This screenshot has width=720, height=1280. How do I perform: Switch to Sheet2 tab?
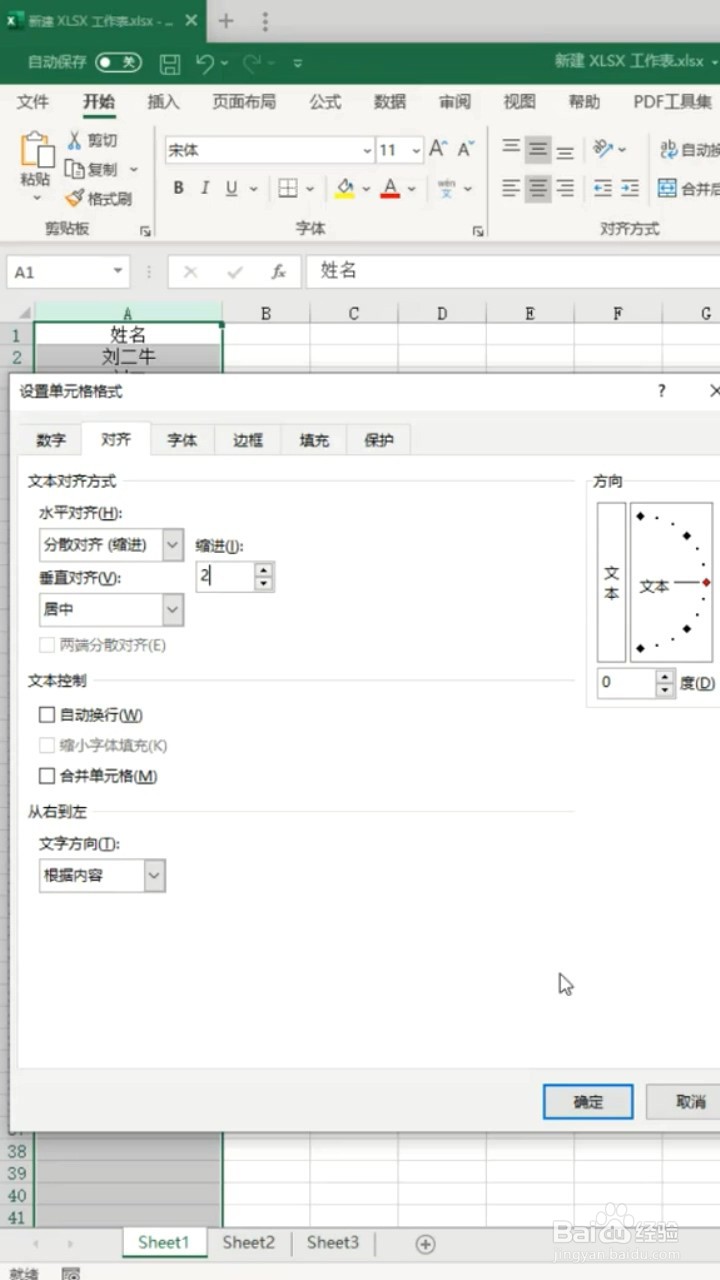(x=248, y=1243)
